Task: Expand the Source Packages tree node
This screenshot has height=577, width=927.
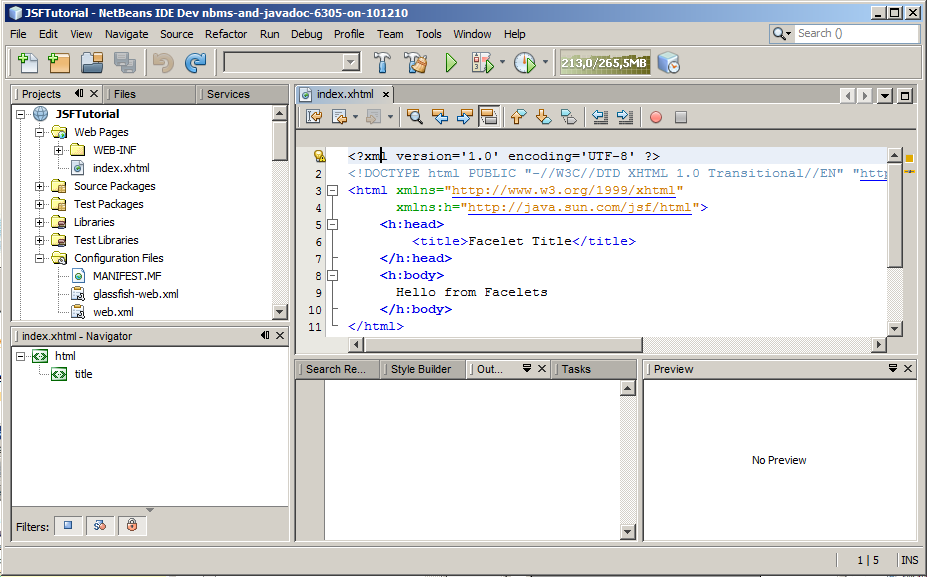Action: [40, 186]
